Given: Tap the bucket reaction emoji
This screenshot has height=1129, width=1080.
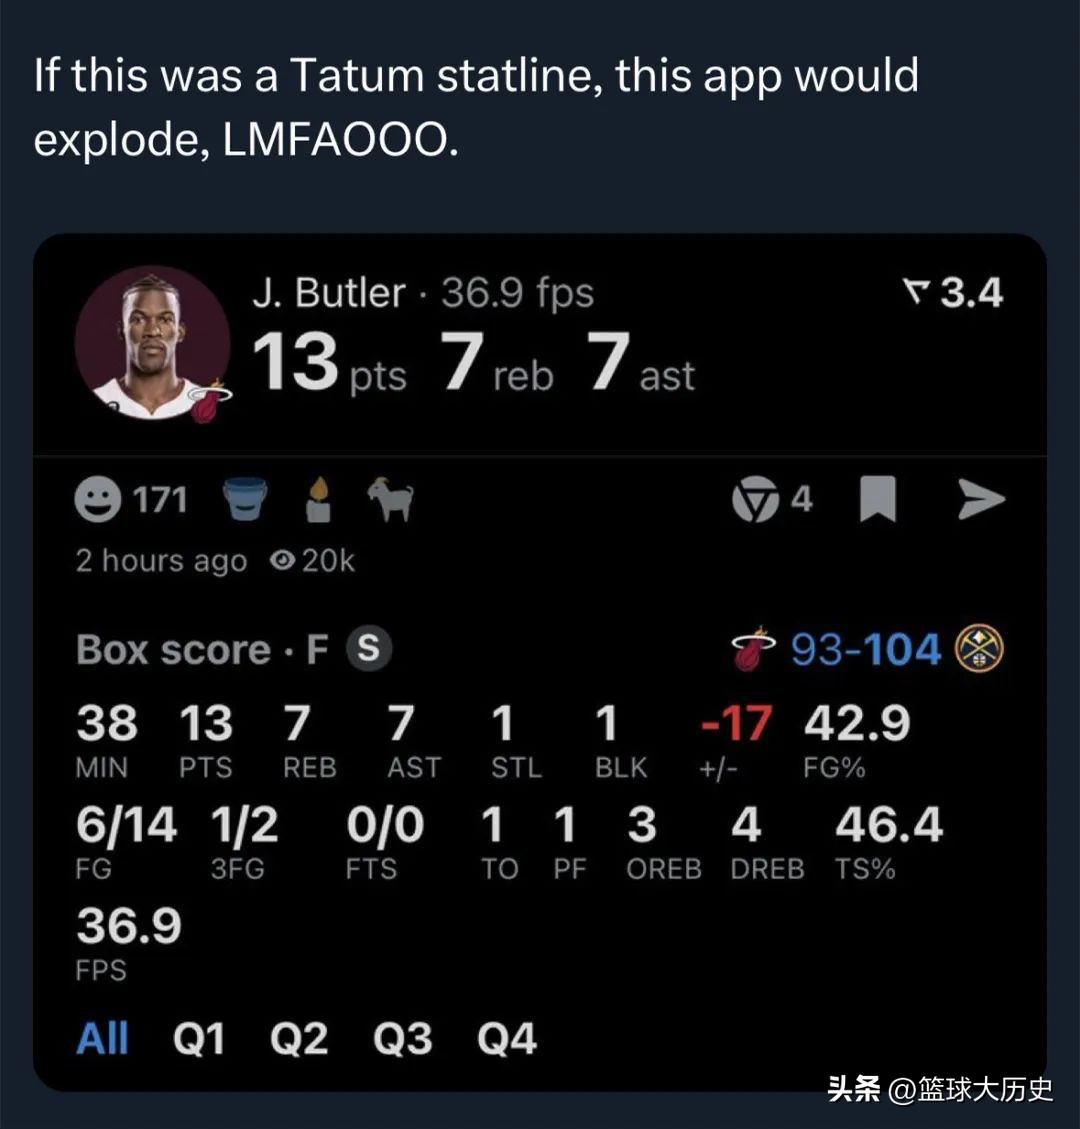Looking at the screenshot, I should pos(246,500).
